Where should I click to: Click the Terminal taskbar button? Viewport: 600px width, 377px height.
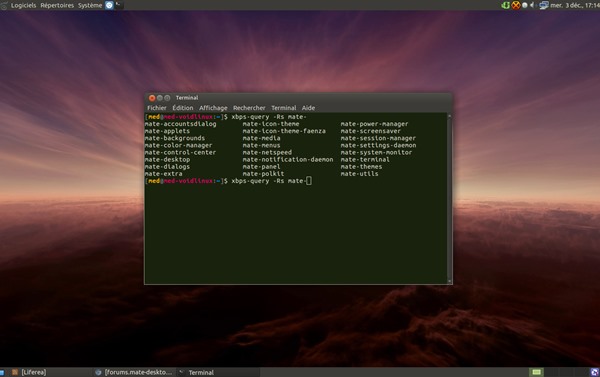[218, 372]
